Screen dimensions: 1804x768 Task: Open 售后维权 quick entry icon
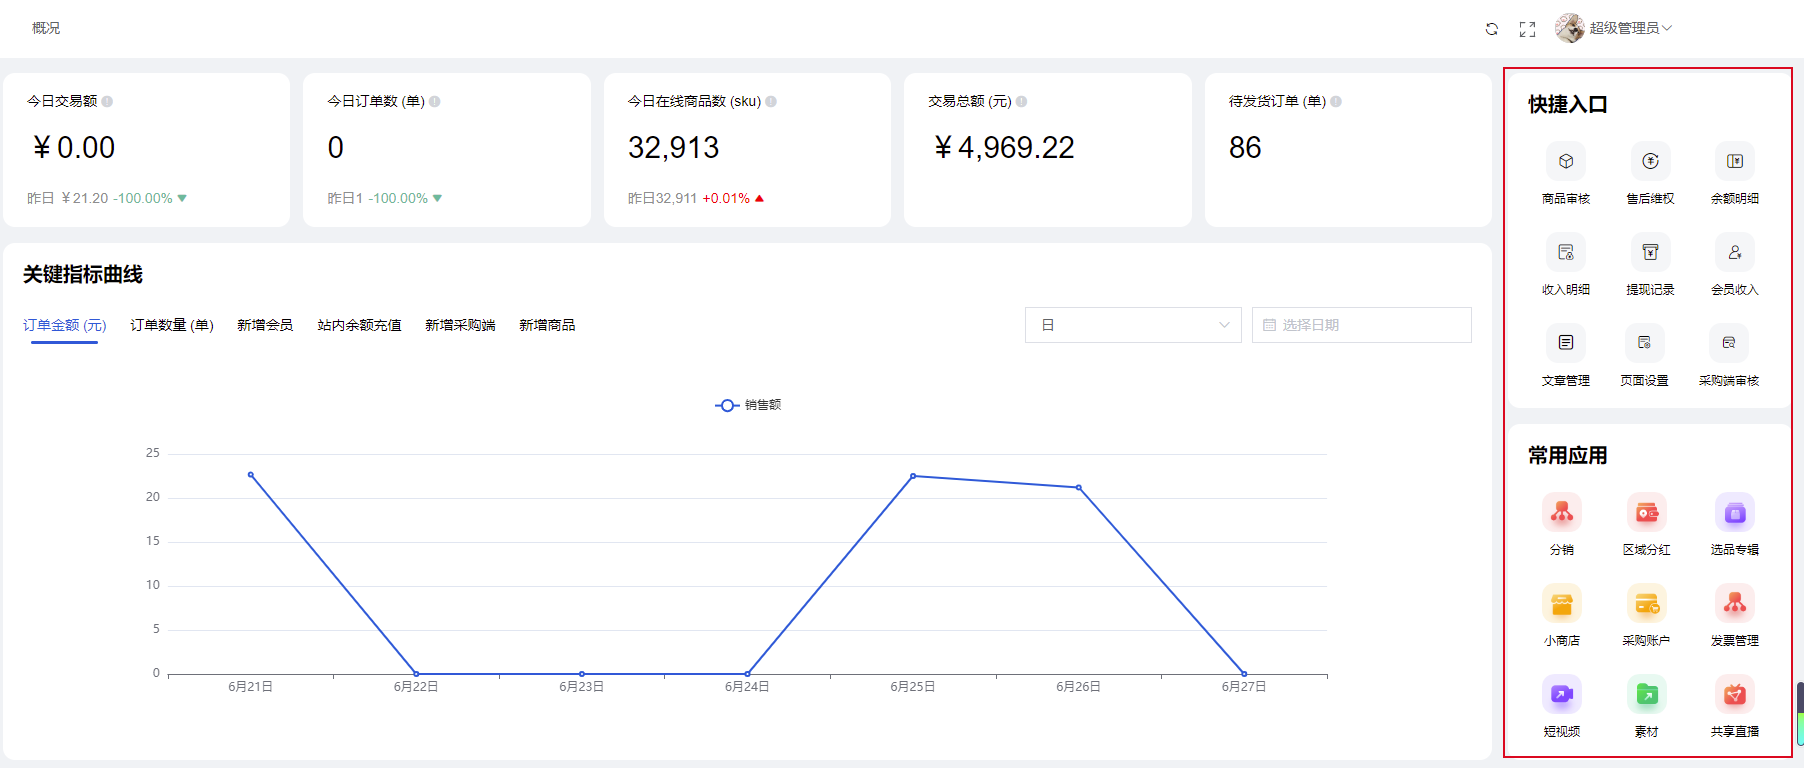(x=1650, y=162)
